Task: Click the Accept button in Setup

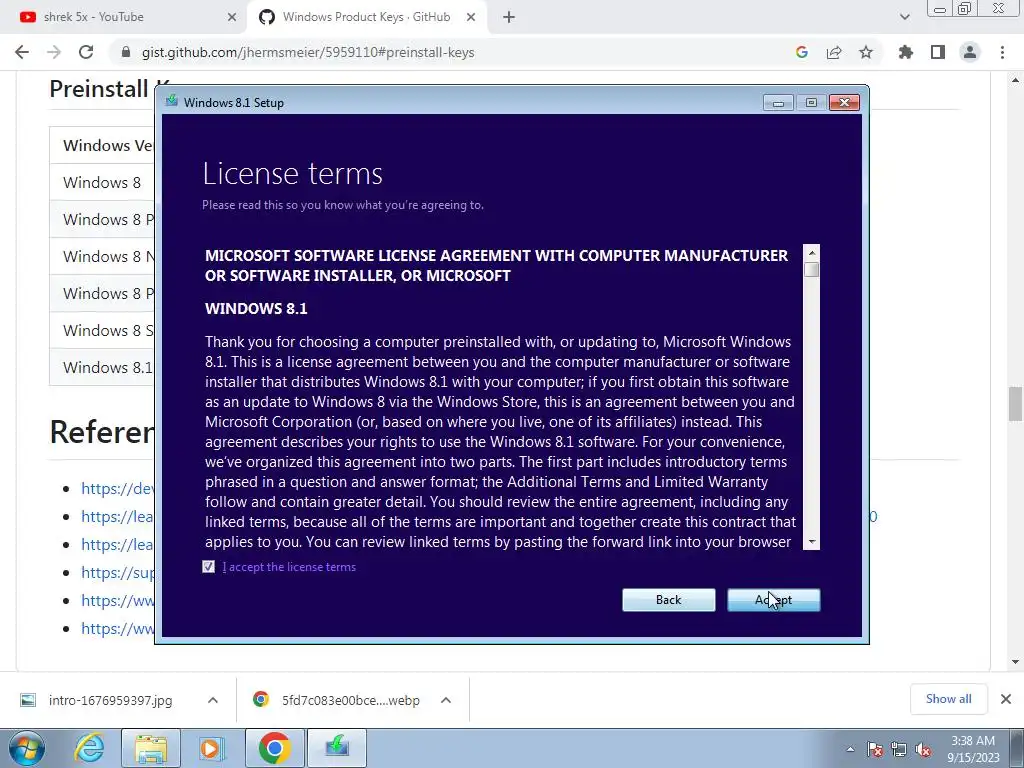Action: (x=774, y=600)
